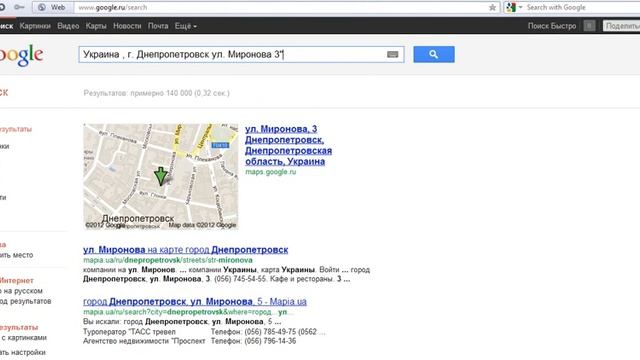Expand the Ещё dropdown menu
Image resolution: width=640 pixels, height=360 pixels.
[x=186, y=26]
